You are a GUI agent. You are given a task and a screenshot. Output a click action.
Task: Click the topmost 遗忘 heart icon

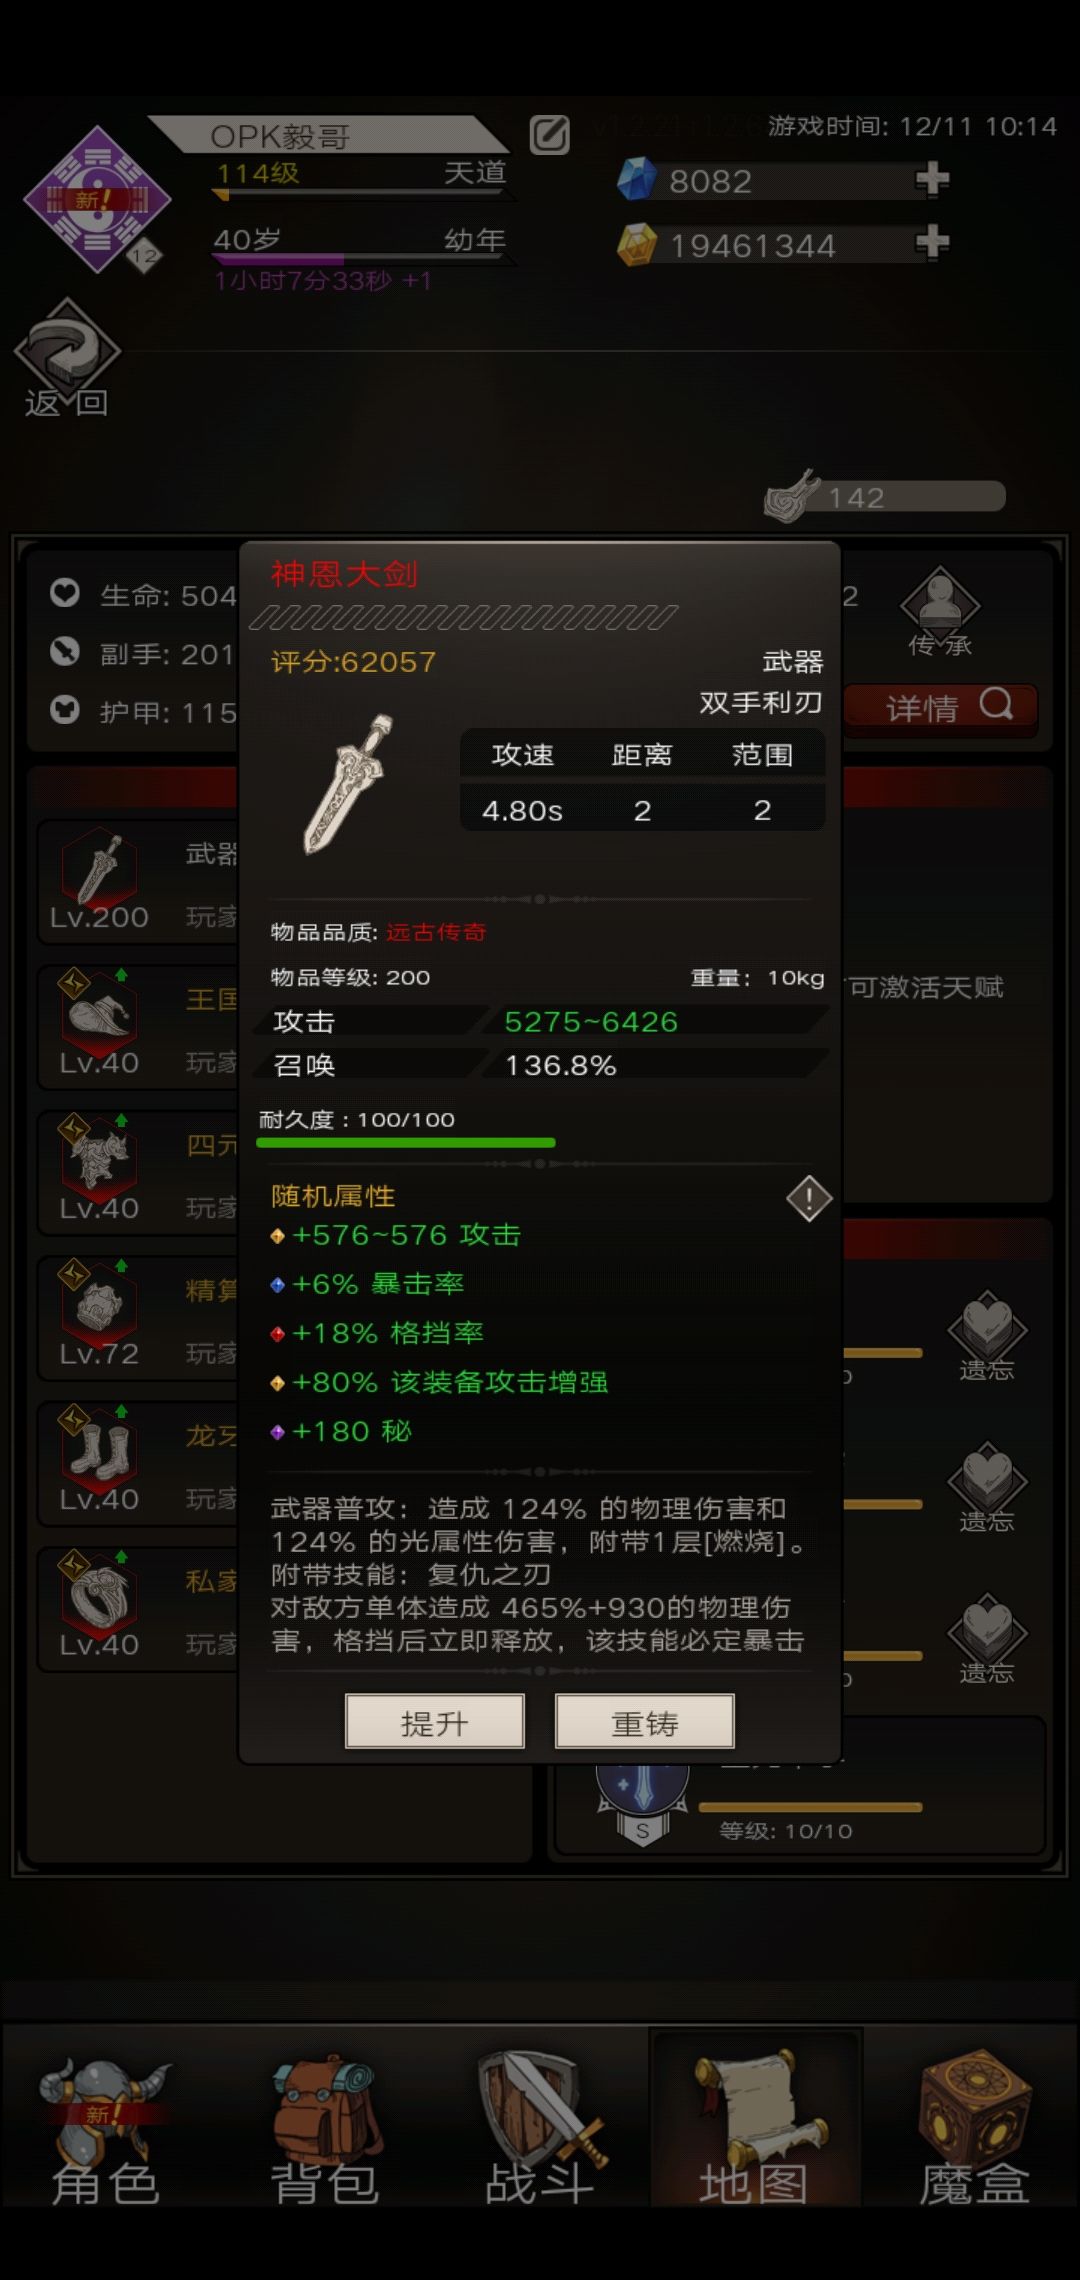[x=987, y=1336]
